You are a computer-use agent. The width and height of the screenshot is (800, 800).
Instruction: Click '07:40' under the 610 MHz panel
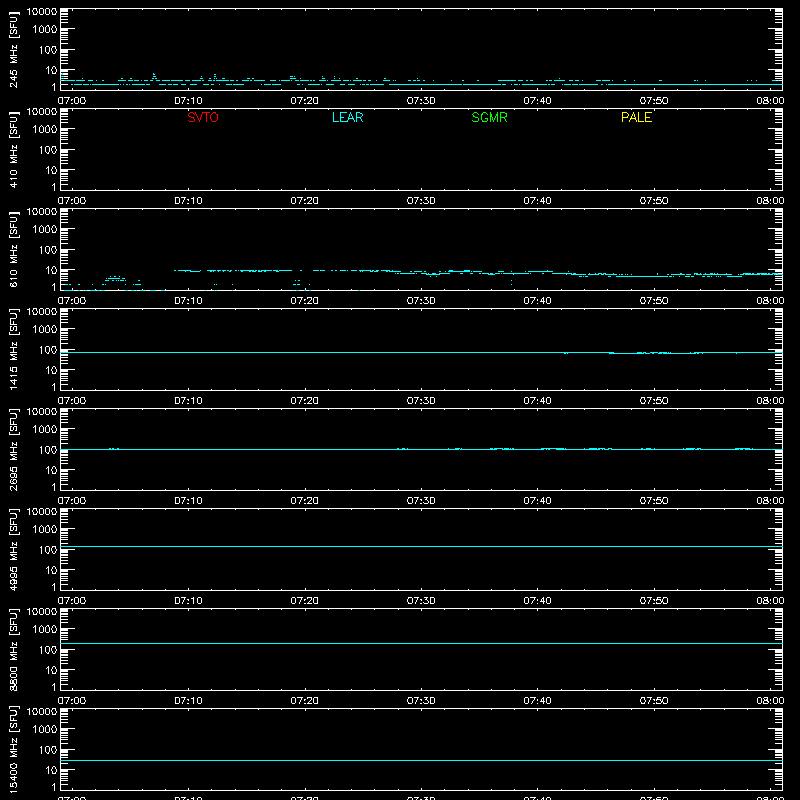(537, 301)
